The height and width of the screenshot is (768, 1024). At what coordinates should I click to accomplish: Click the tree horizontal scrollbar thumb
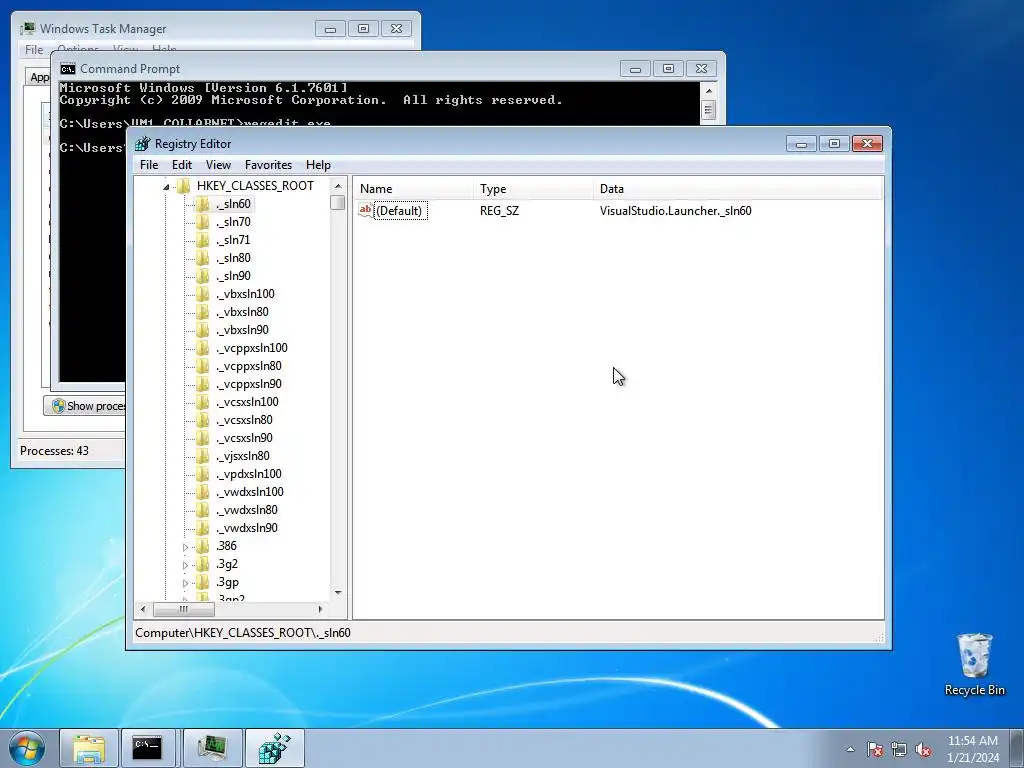(184, 609)
